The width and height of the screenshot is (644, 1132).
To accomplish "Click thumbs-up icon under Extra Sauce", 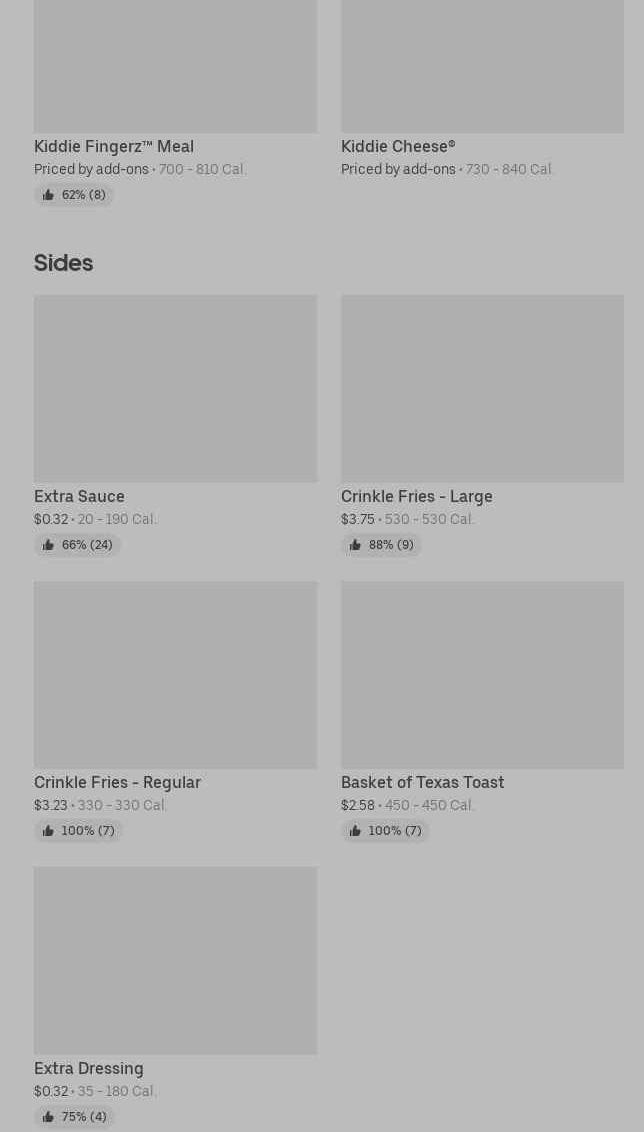I will [48, 545].
